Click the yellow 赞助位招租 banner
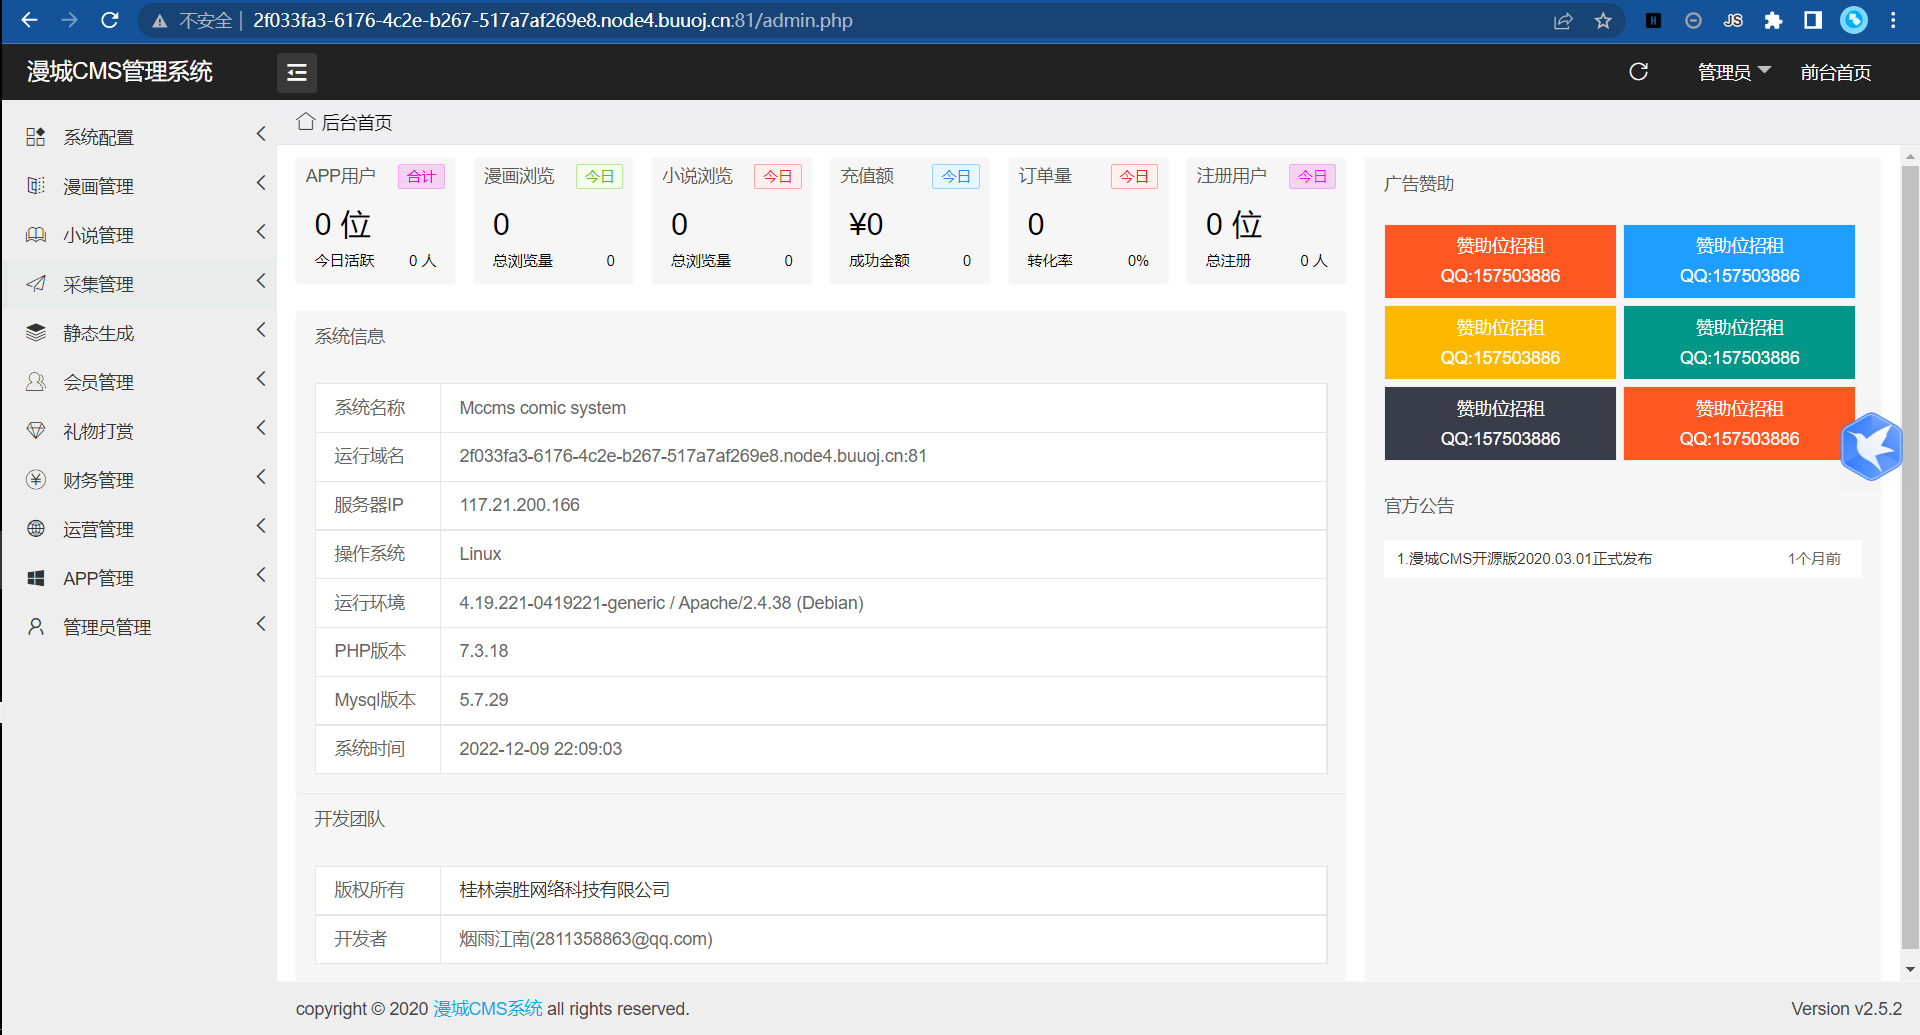 1500,343
